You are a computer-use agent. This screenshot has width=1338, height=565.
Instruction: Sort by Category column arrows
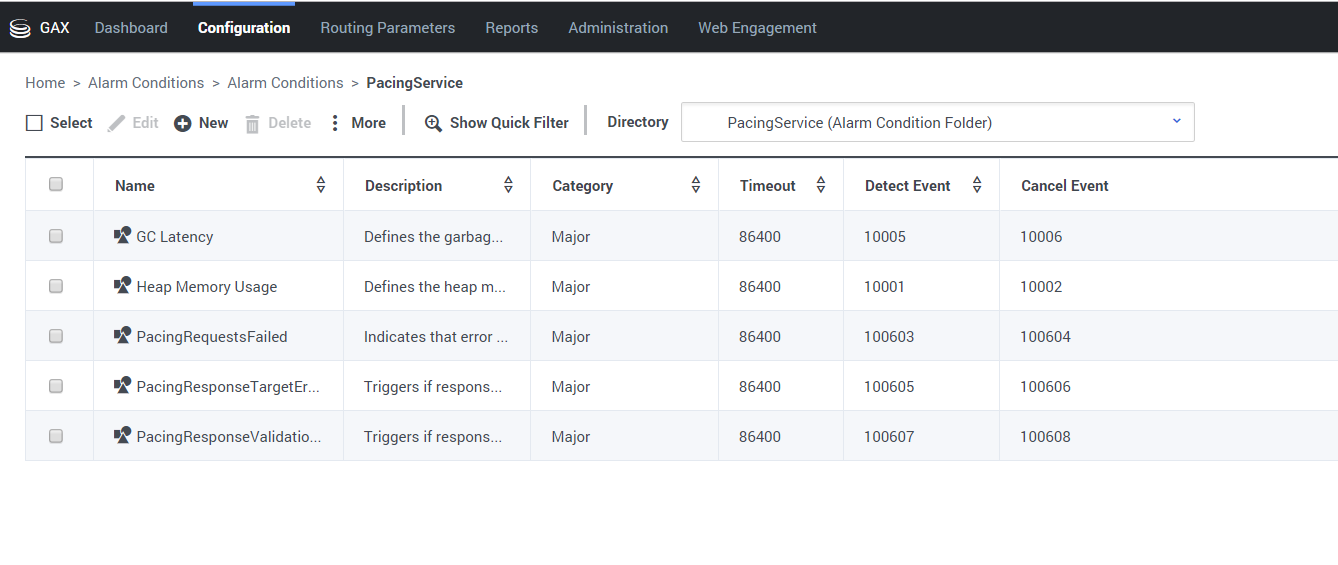(696, 185)
